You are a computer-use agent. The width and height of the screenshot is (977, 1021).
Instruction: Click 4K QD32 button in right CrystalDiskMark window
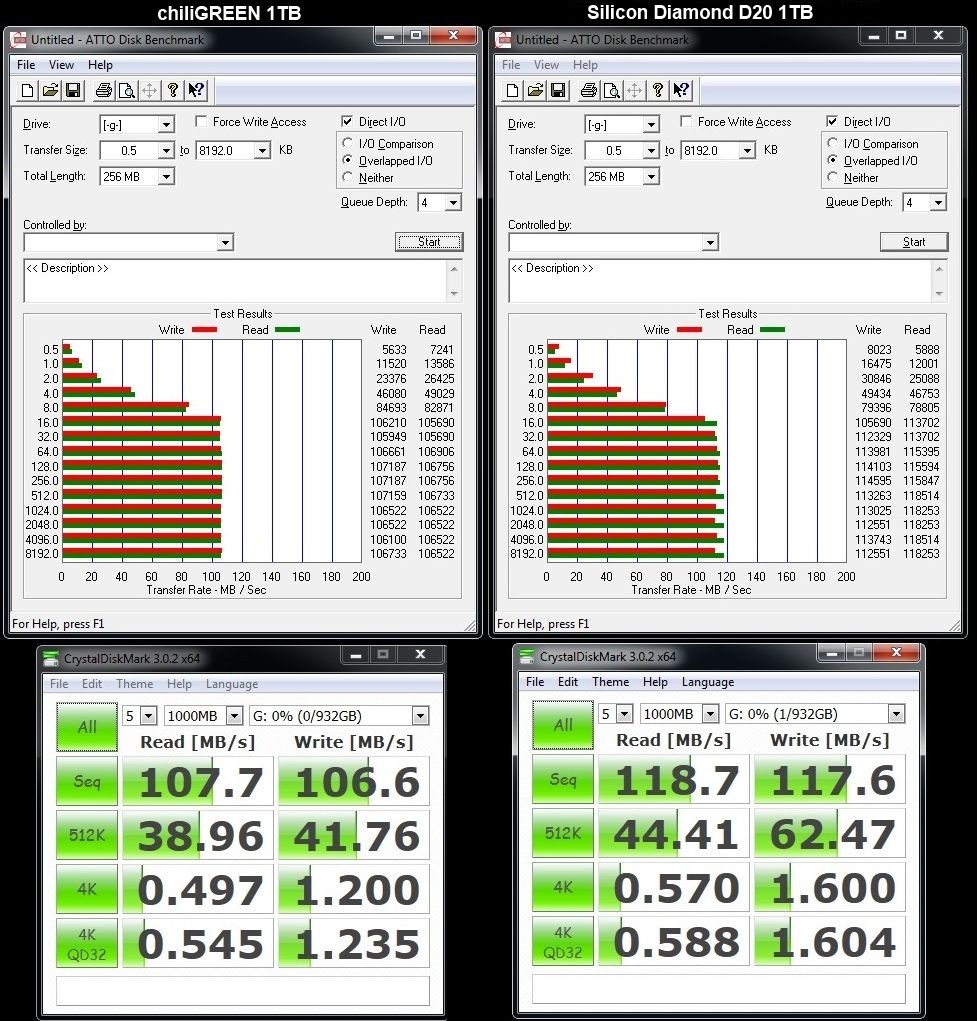click(563, 942)
